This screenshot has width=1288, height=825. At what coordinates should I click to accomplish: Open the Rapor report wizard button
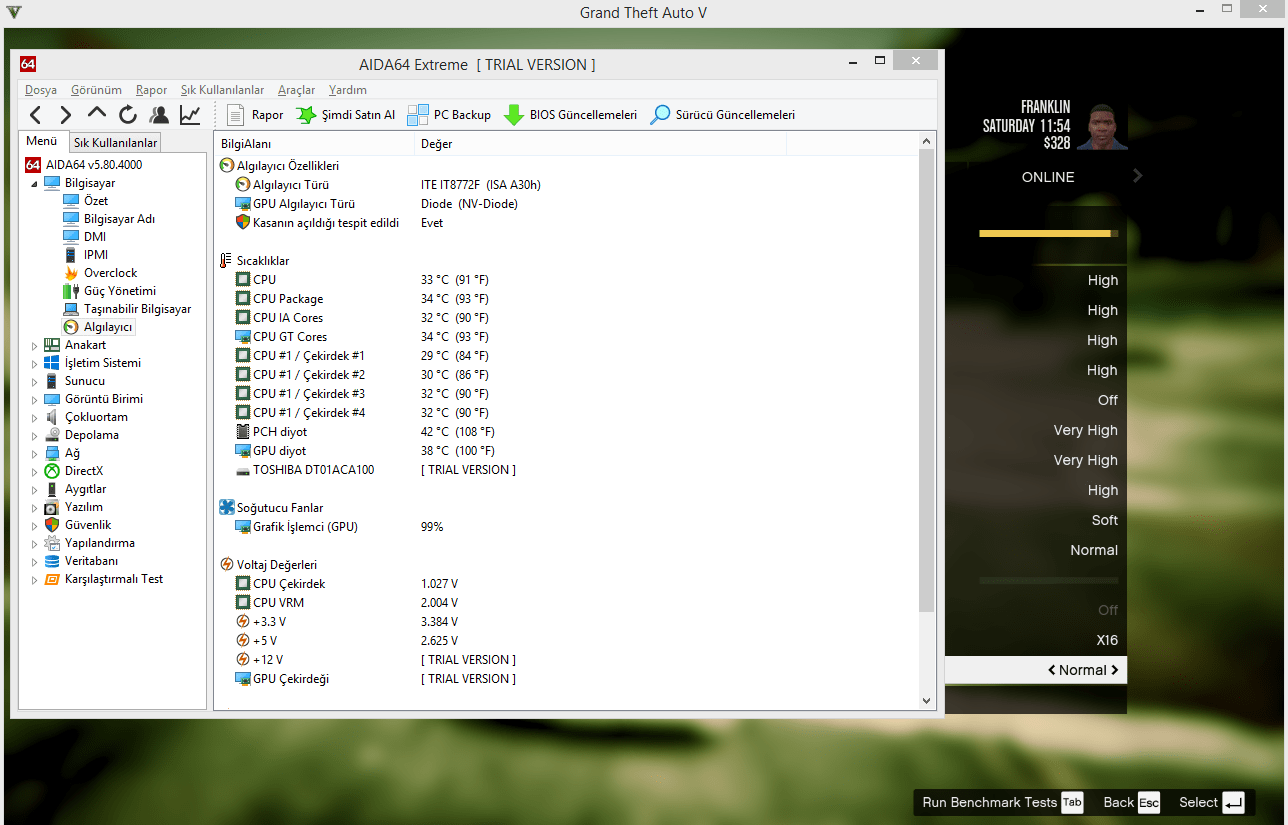point(256,115)
